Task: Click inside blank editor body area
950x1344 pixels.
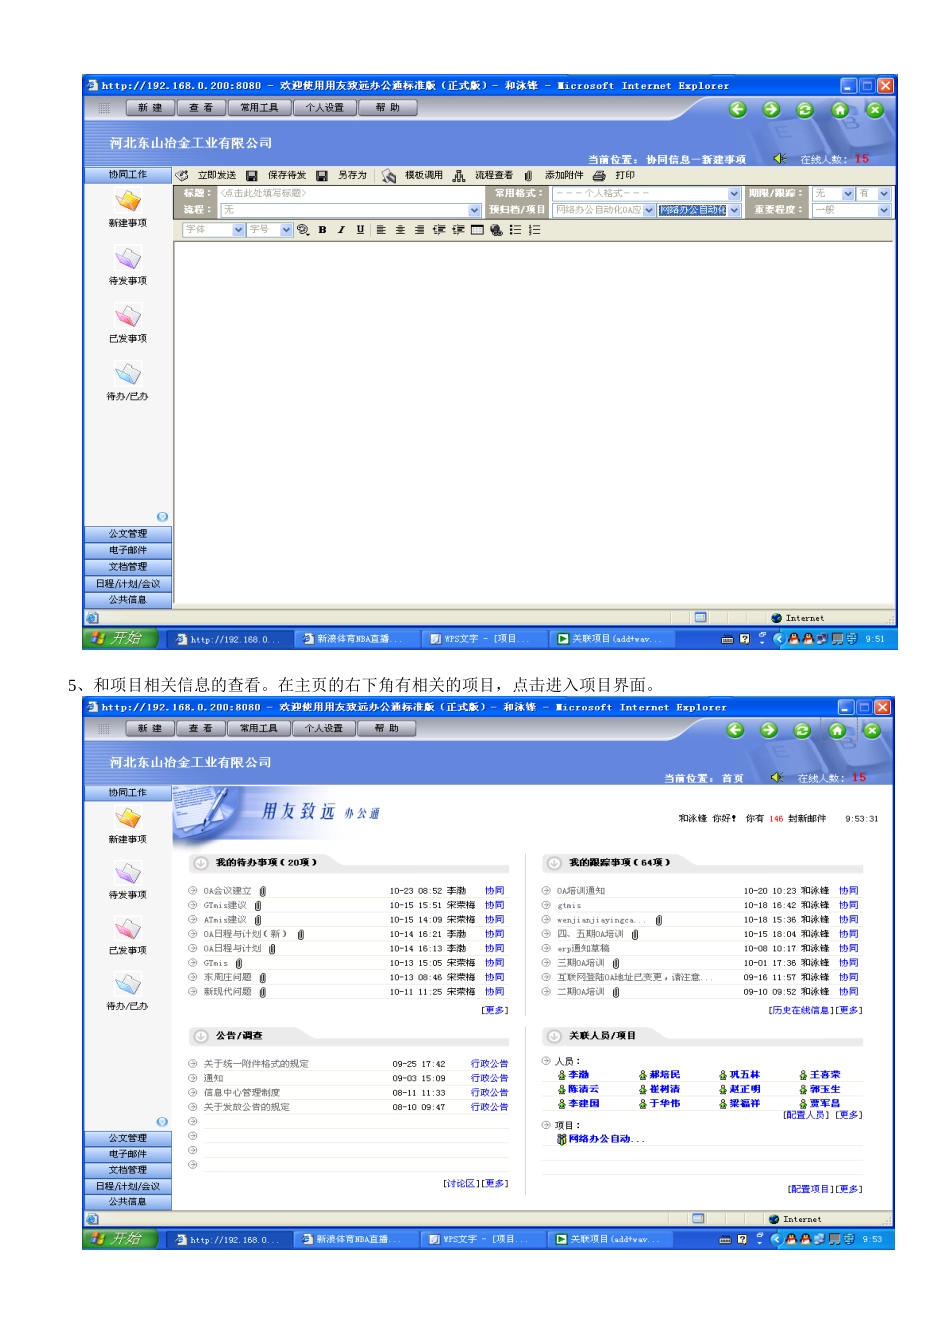Action: point(533,420)
